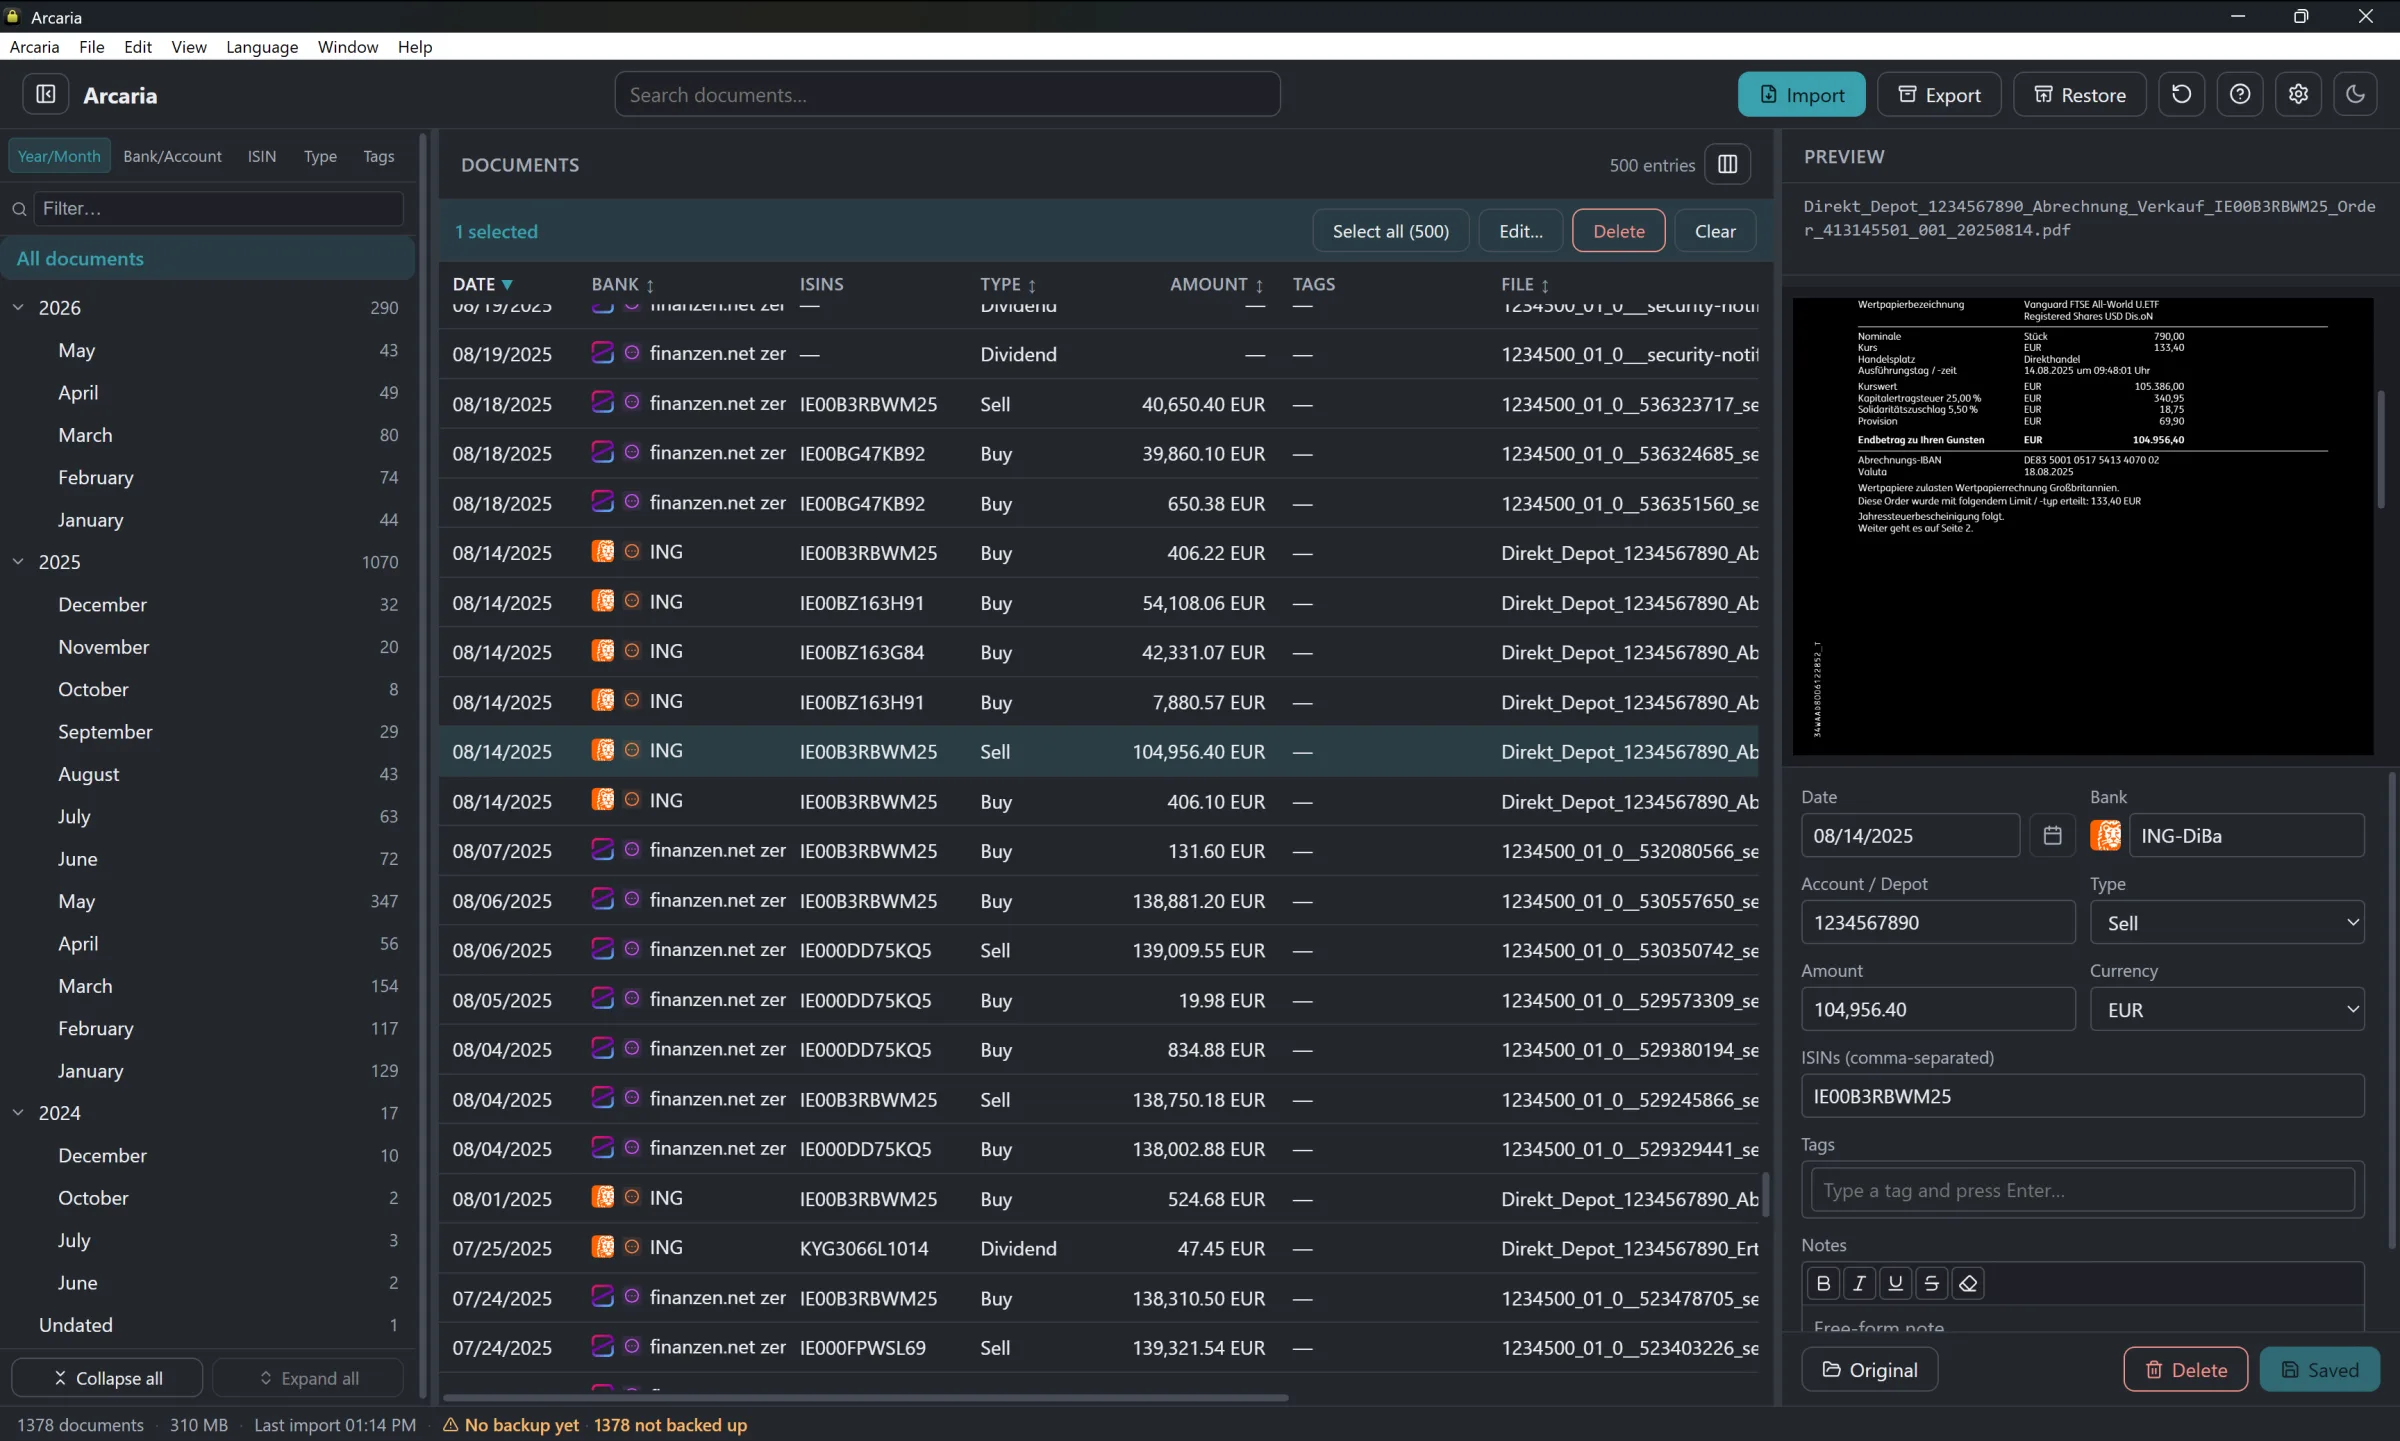The width and height of the screenshot is (2400, 1441).
Task: Click the document table horizontal scrollbar
Action: [x=865, y=1397]
